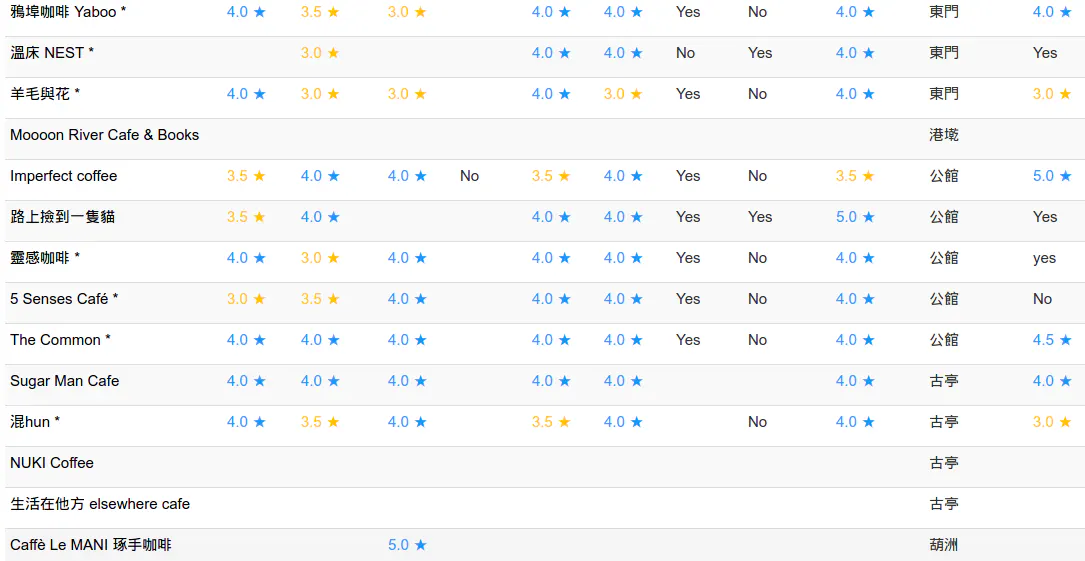This screenshot has height=561, width=1085.
Task: Click the 5.0 star rating for Caffè Le MANI
Action: coord(407,544)
